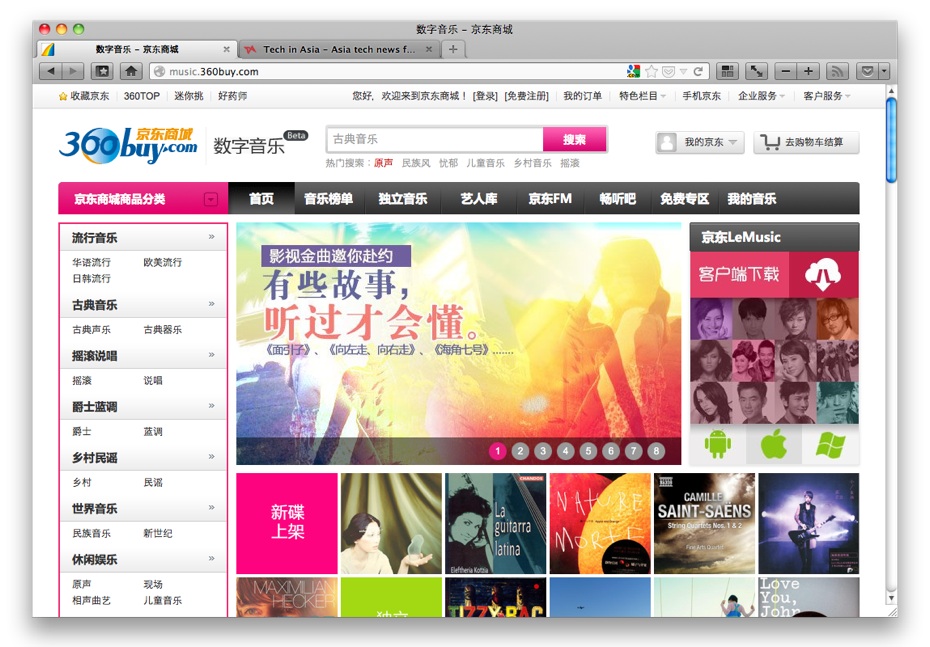The image size is (930, 647).
Task: Select banner slide 3 indicator
Action: pyautogui.click(x=543, y=451)
